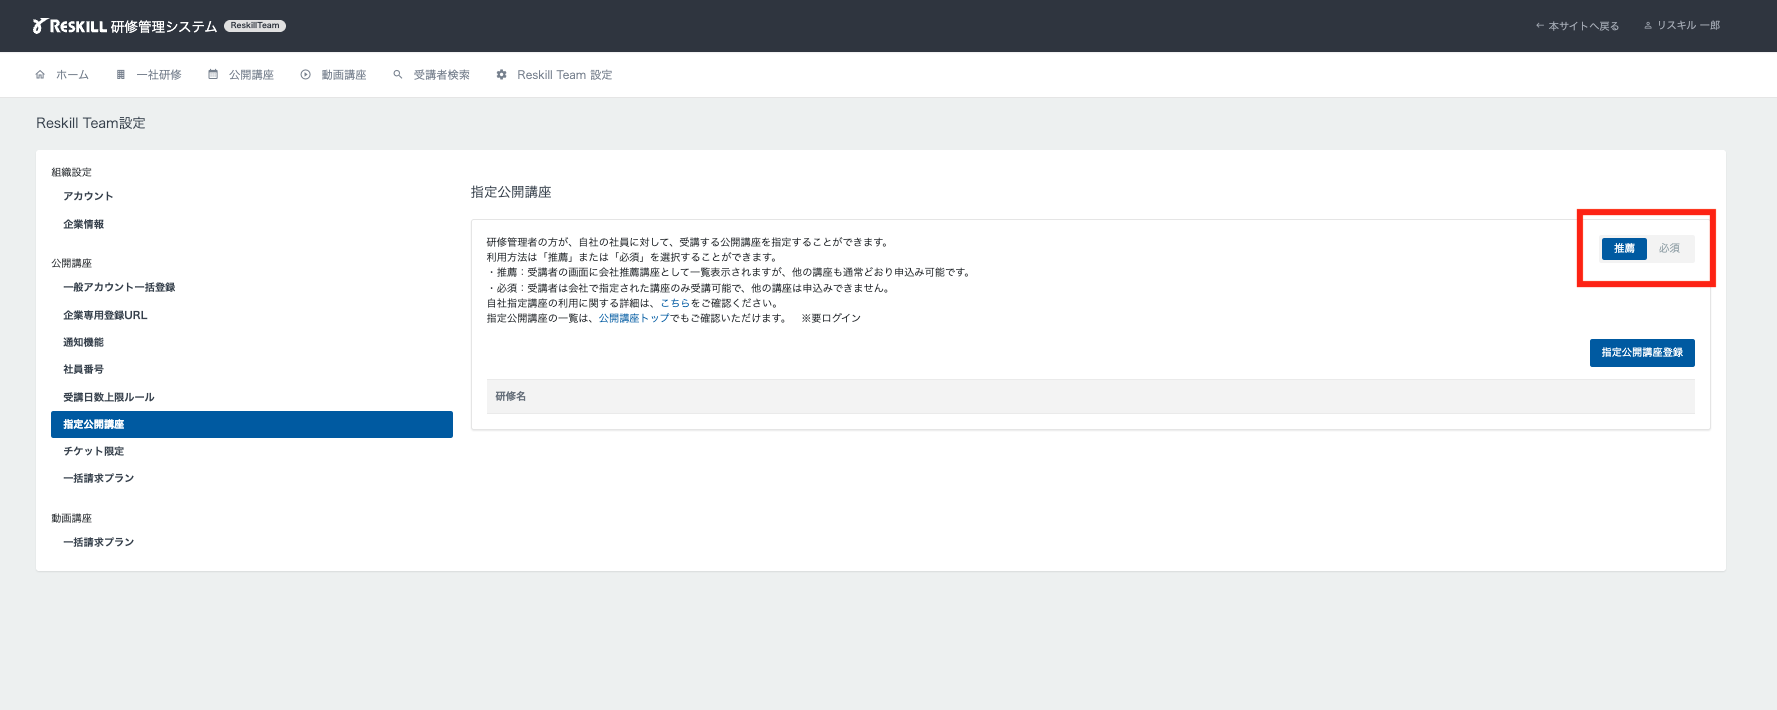Screen dimensions: 1777x710
Task: Select the 推薦 toggle option
Action: 1624,249
